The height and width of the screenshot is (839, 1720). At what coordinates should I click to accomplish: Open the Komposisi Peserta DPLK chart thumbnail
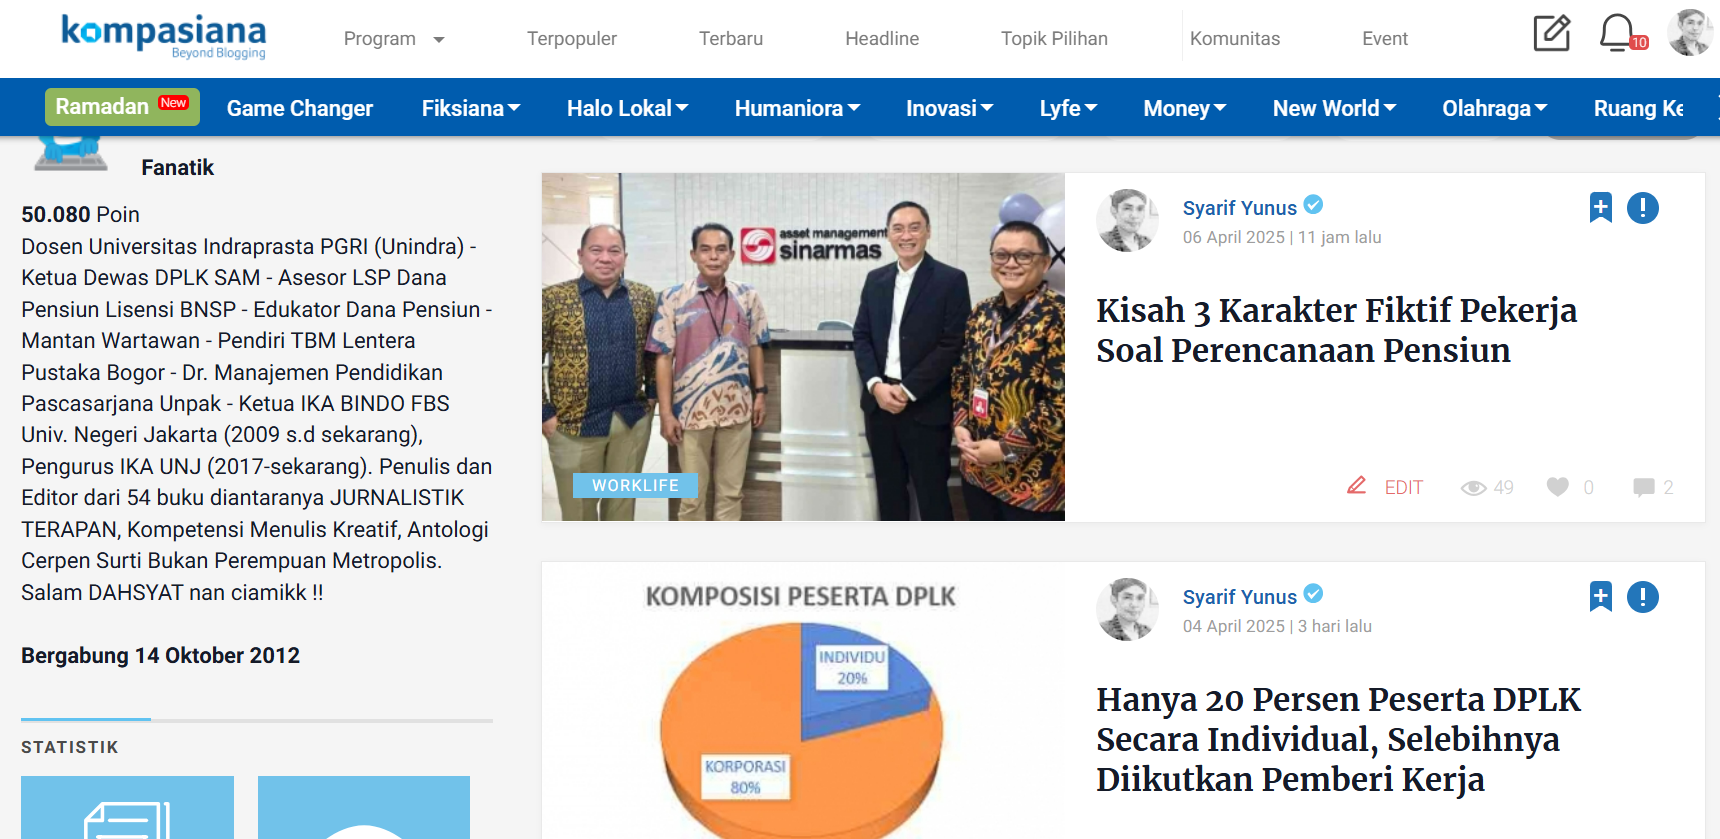(x=803, y=701)
